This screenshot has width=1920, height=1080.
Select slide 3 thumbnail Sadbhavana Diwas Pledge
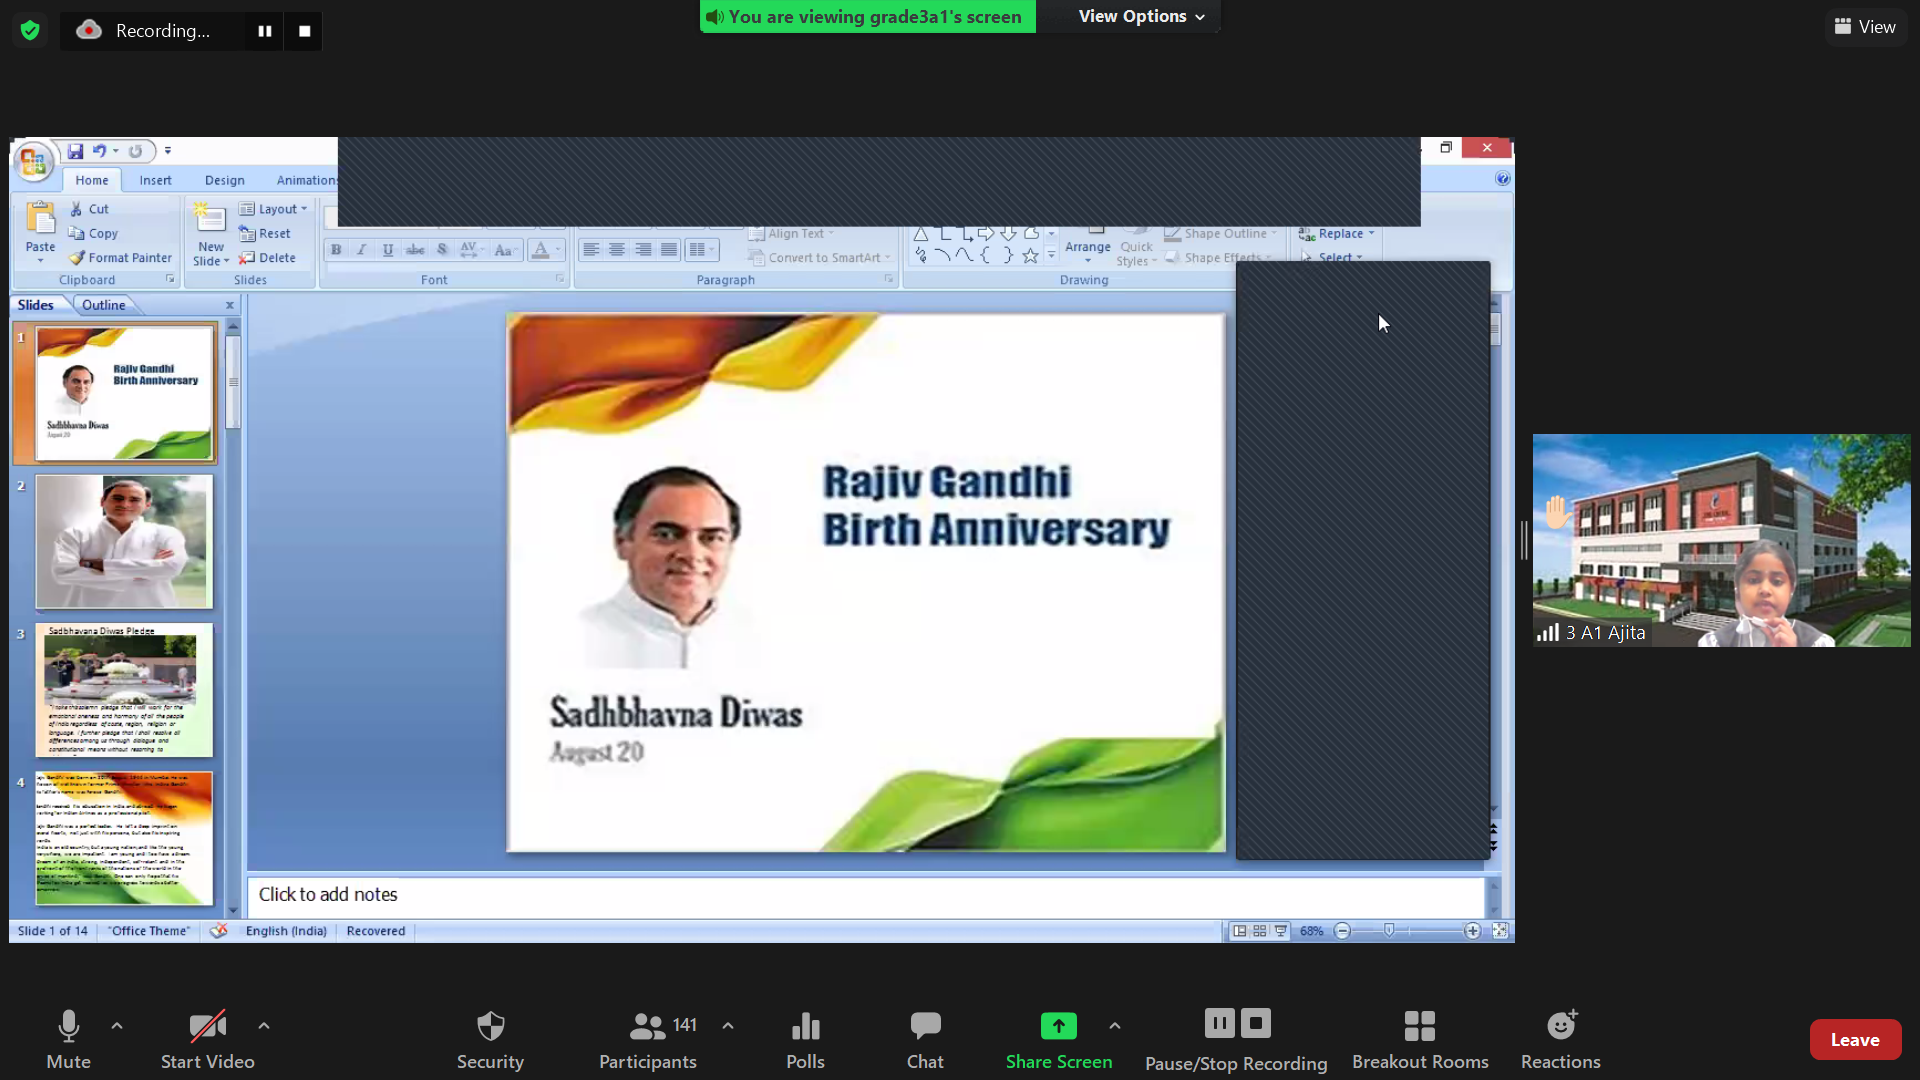(x=124, y=691)
